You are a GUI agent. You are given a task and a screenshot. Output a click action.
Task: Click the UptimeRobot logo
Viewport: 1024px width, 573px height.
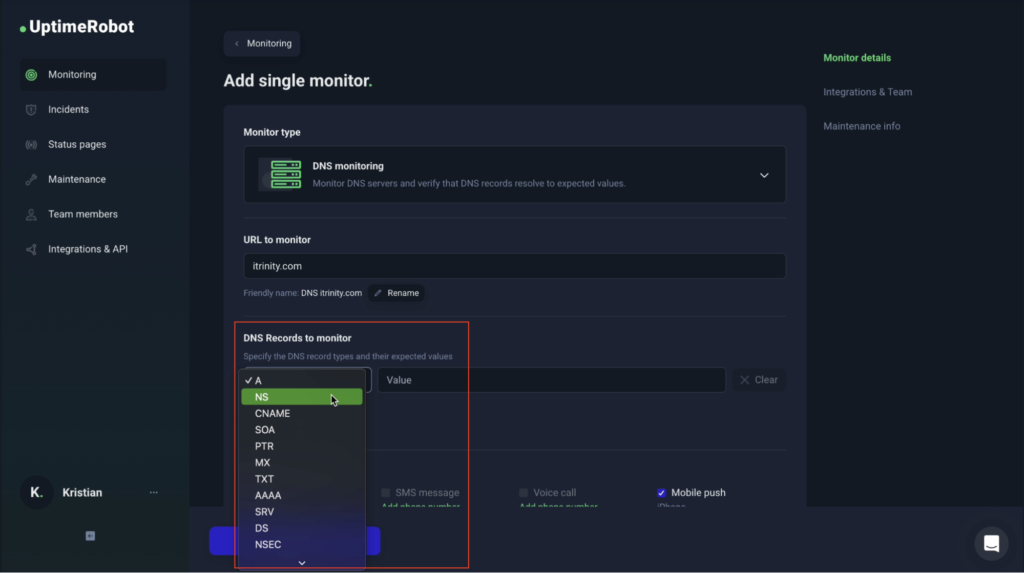click(77, 27)
